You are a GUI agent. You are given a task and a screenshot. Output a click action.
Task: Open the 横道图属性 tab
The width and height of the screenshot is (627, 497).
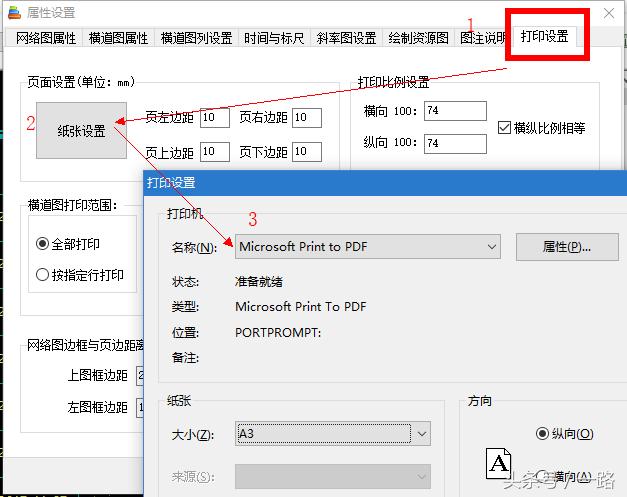tap(118, 38)
